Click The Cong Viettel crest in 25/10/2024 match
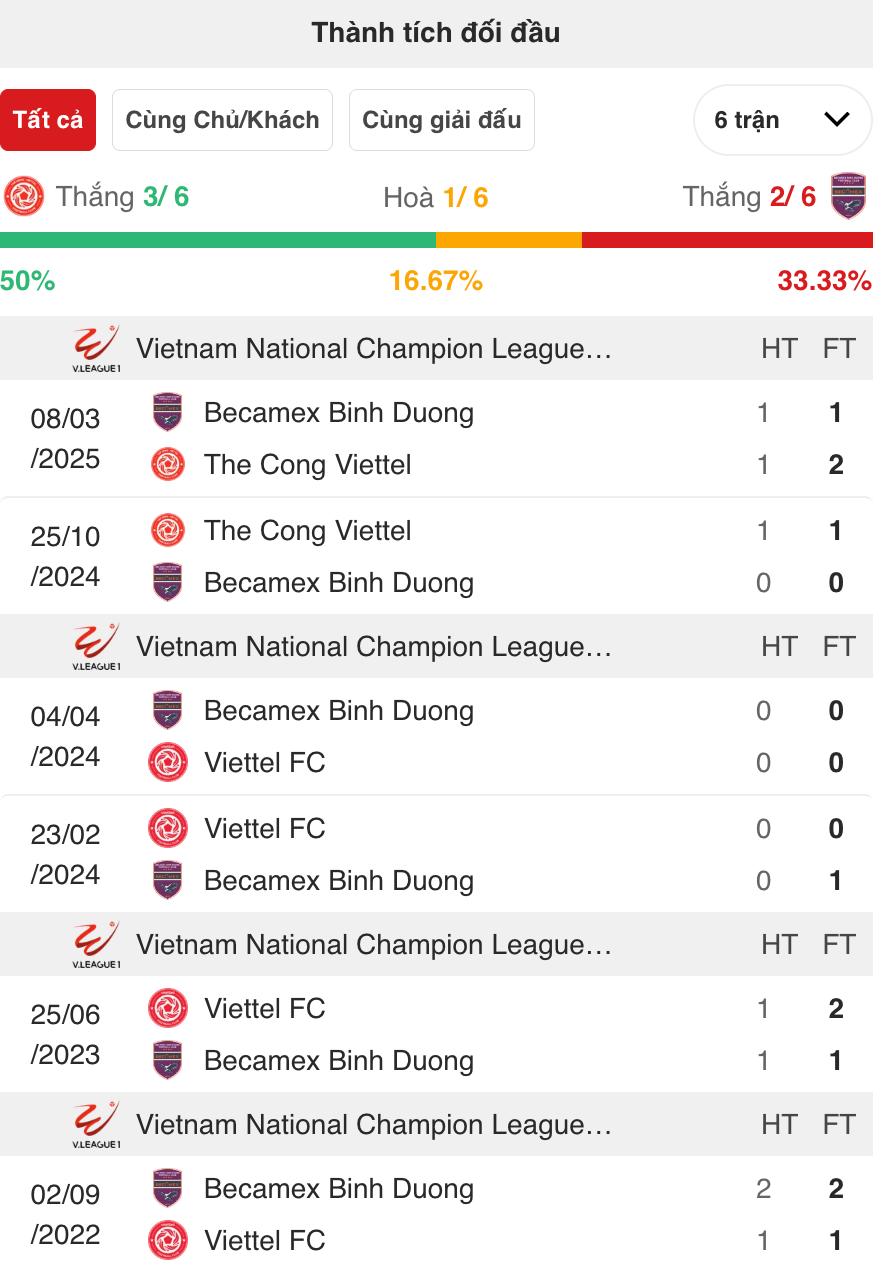 (x=168, y=531)
